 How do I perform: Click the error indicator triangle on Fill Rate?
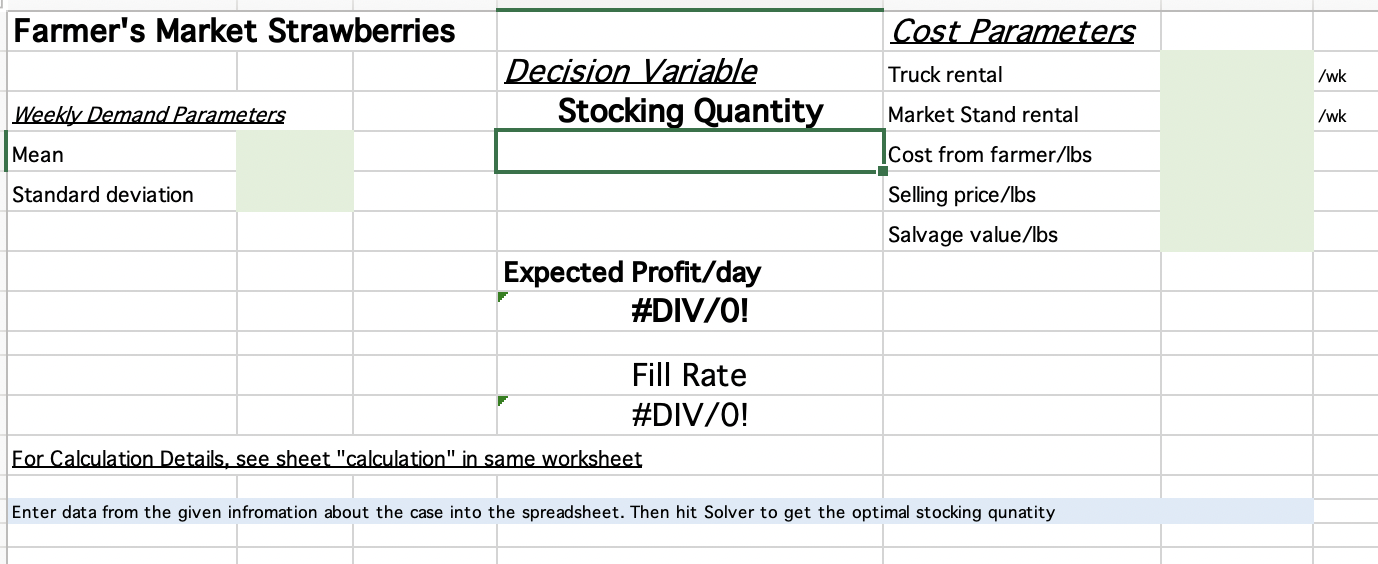click(502, 400)
